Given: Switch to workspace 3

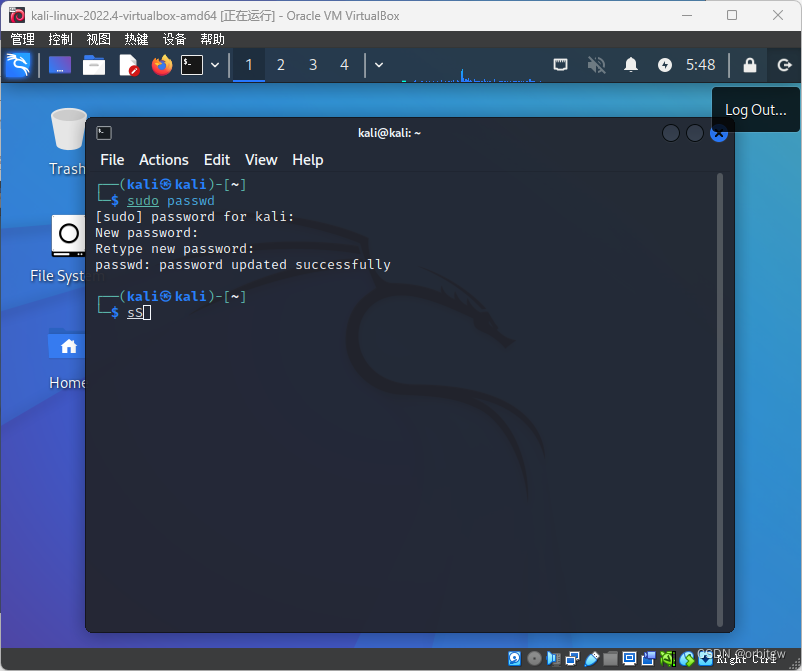Looking at the screenshot, I should point(313,65).
